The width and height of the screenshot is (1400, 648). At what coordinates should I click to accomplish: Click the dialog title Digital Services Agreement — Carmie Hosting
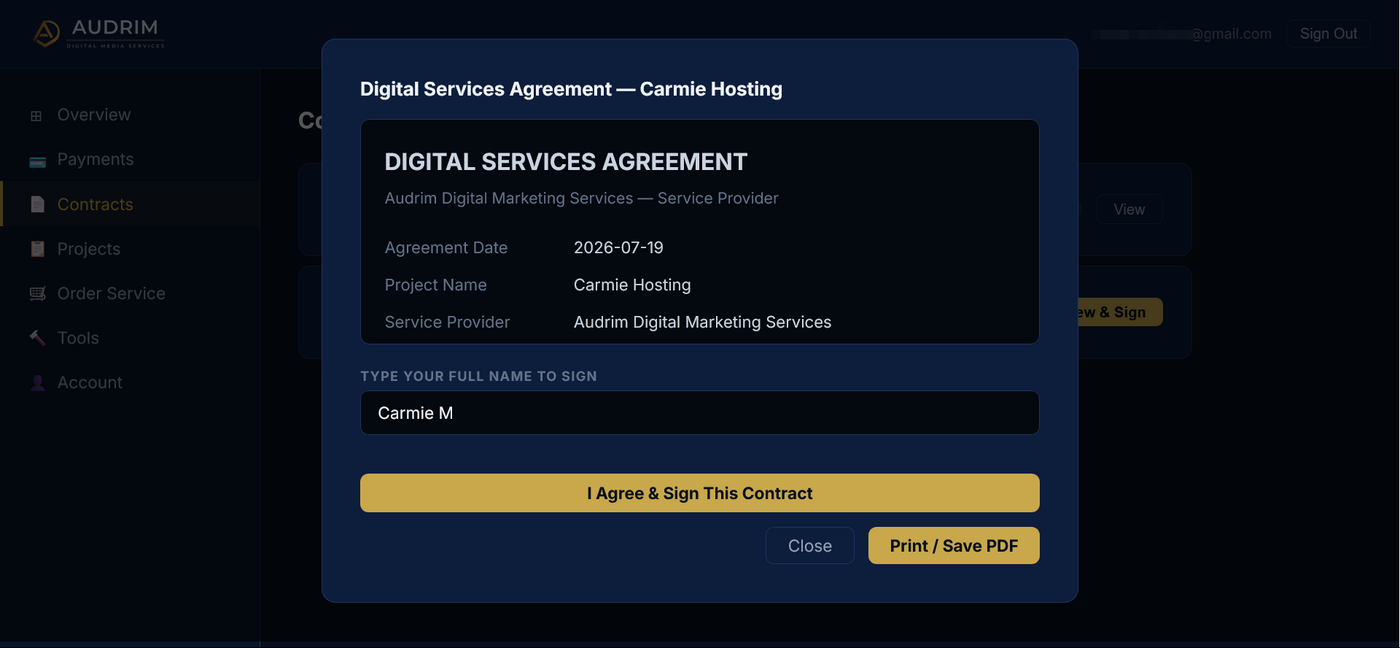571,89
